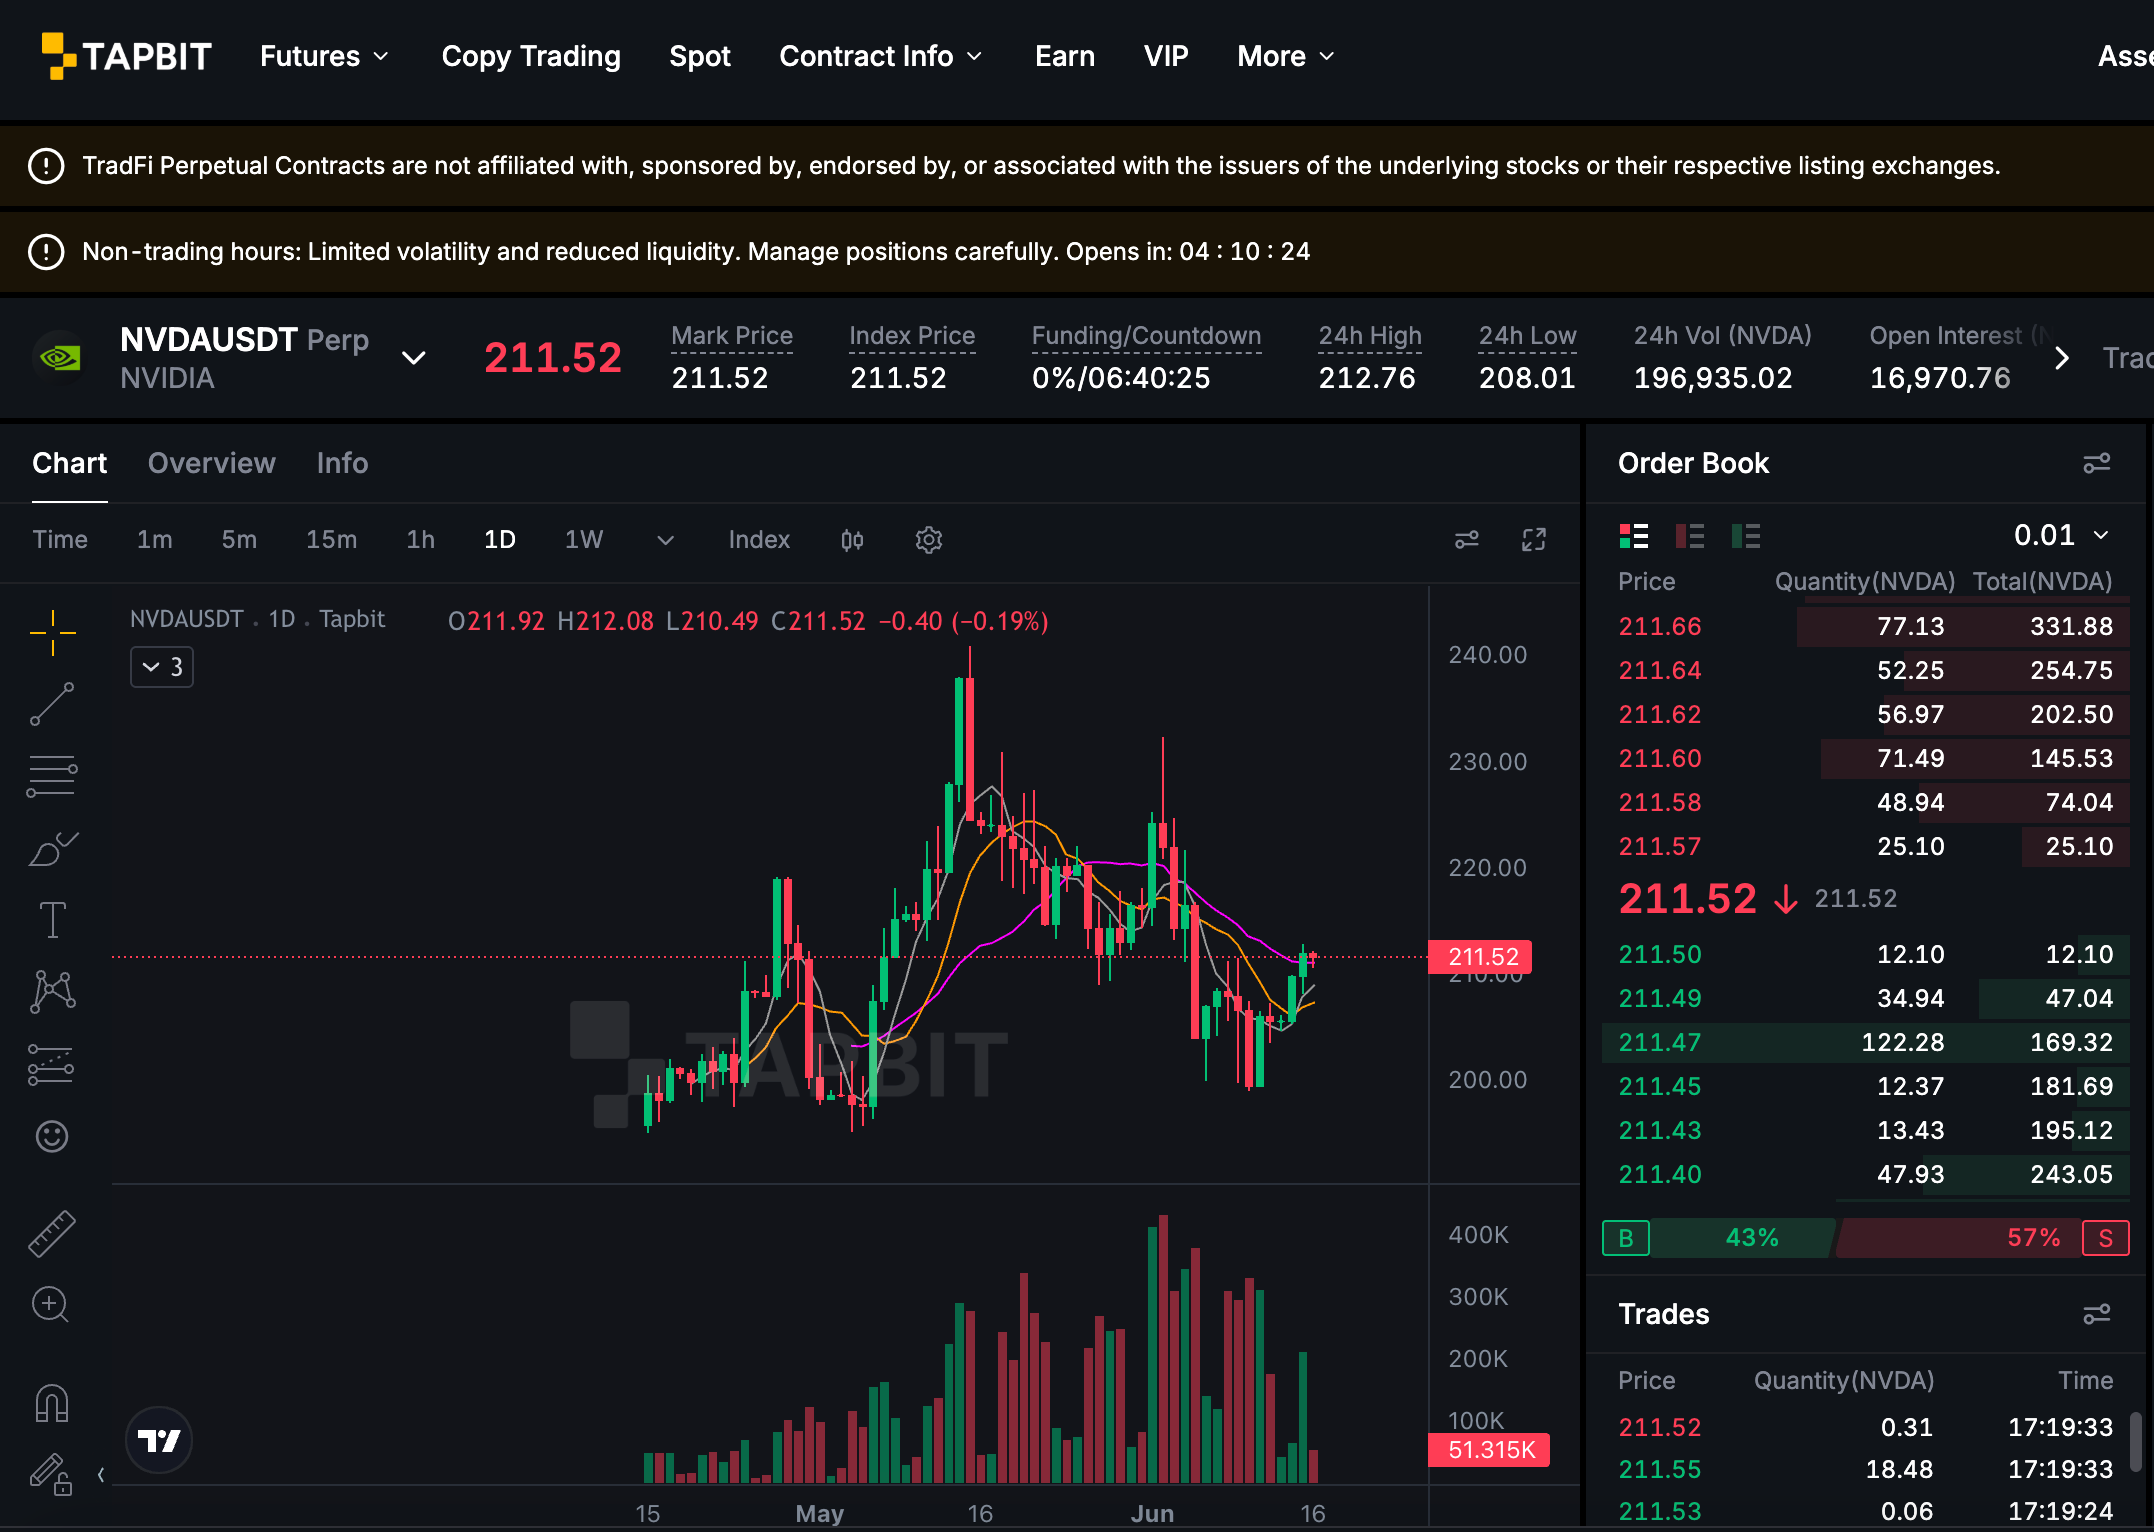The image size is (2154, 1532).
Task: Collapse the drawing toolbar arrow
Action: [101, 1474]
